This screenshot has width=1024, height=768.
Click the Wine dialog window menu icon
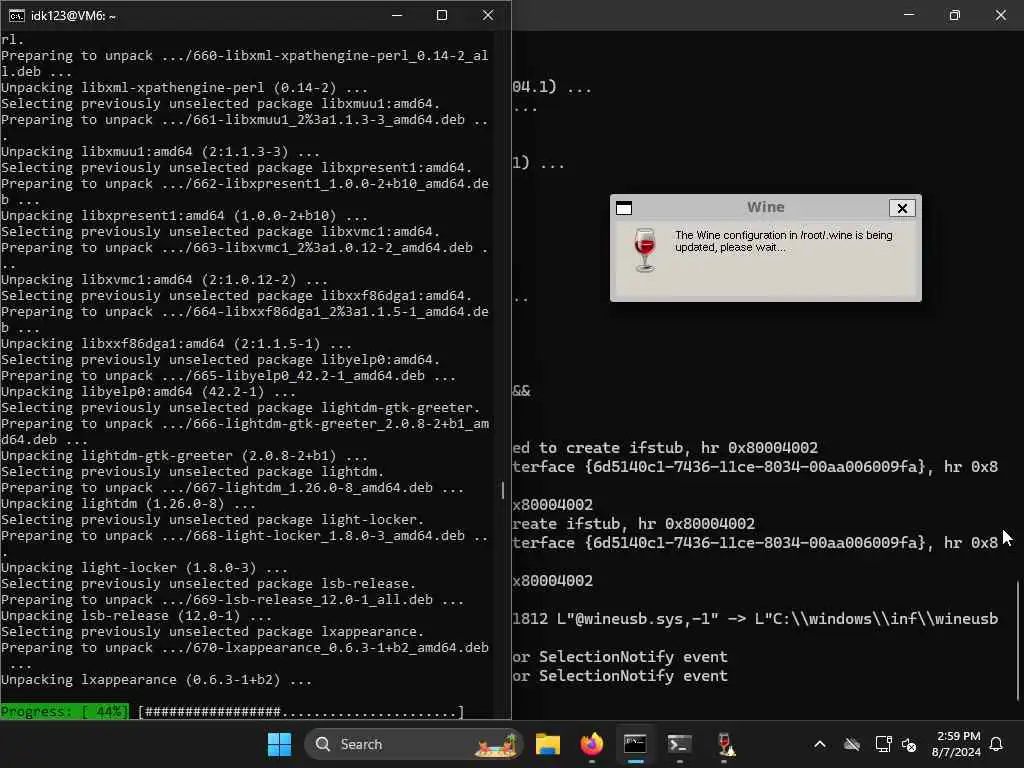pos(624,208)
